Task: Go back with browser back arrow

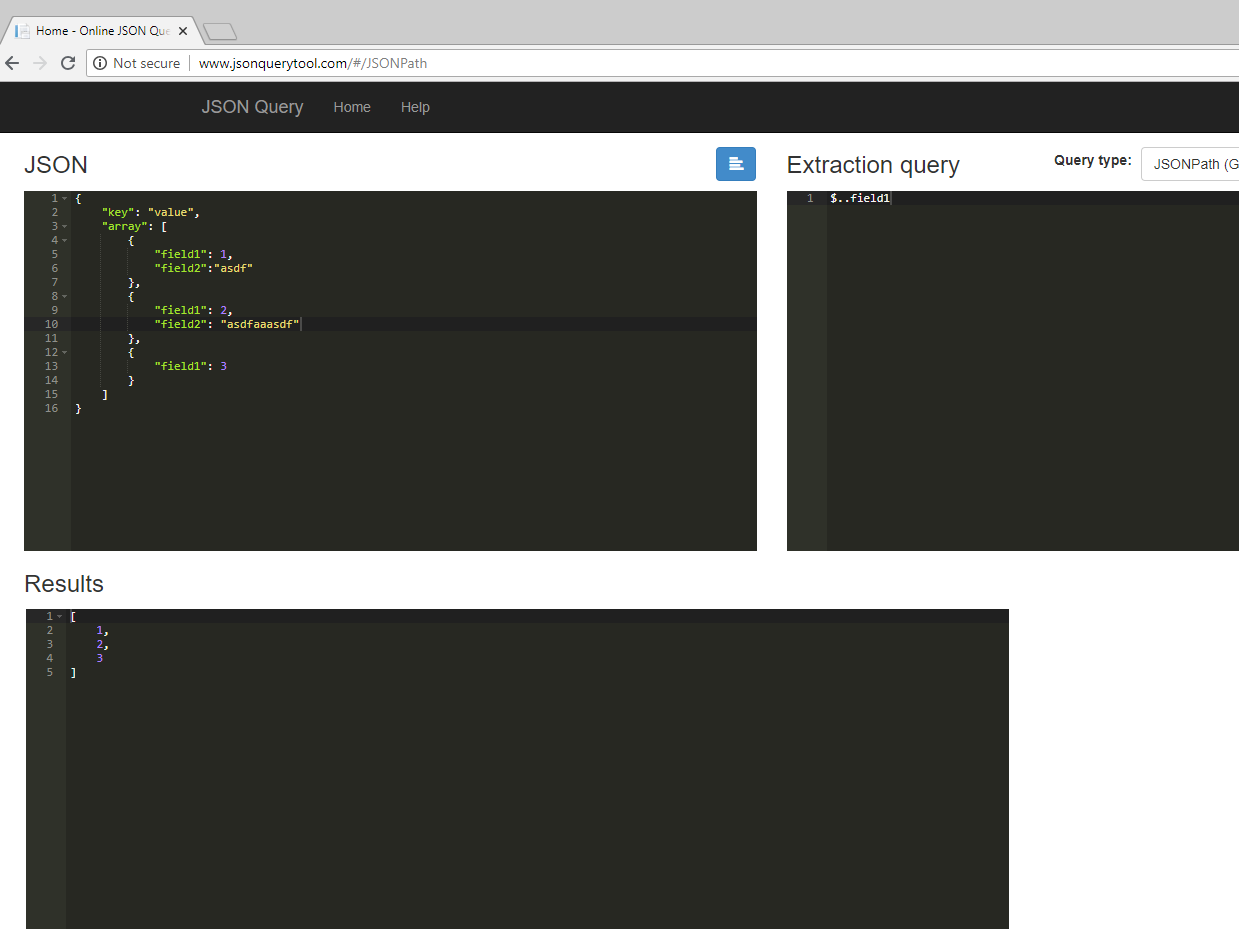Action: click(13, 63)
